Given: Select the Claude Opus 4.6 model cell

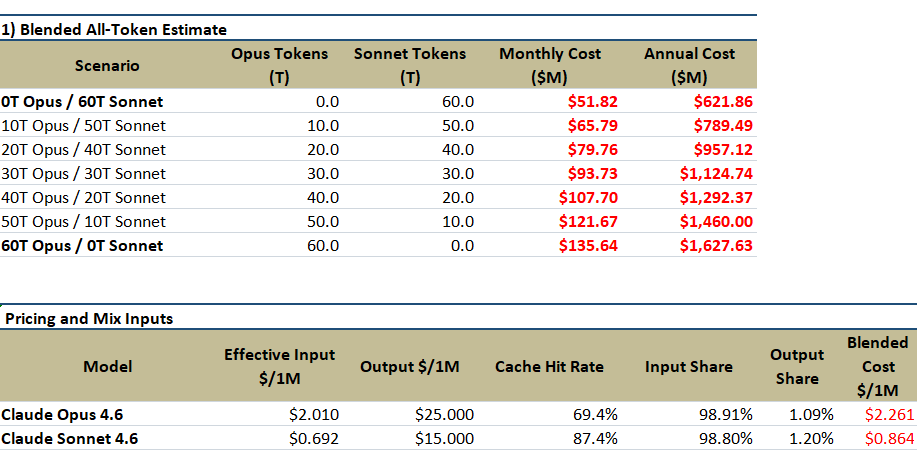Looking at the screenshot, I should (x=62, y=414).
